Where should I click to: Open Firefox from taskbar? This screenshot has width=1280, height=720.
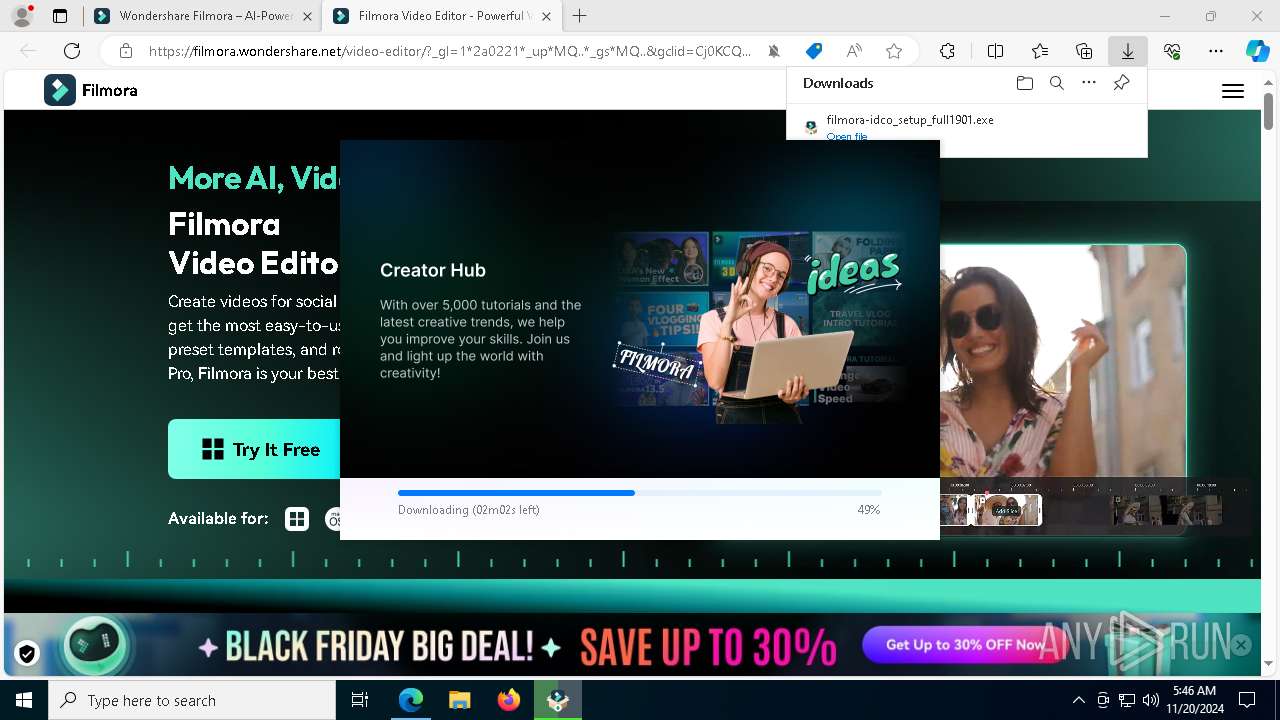508,700
